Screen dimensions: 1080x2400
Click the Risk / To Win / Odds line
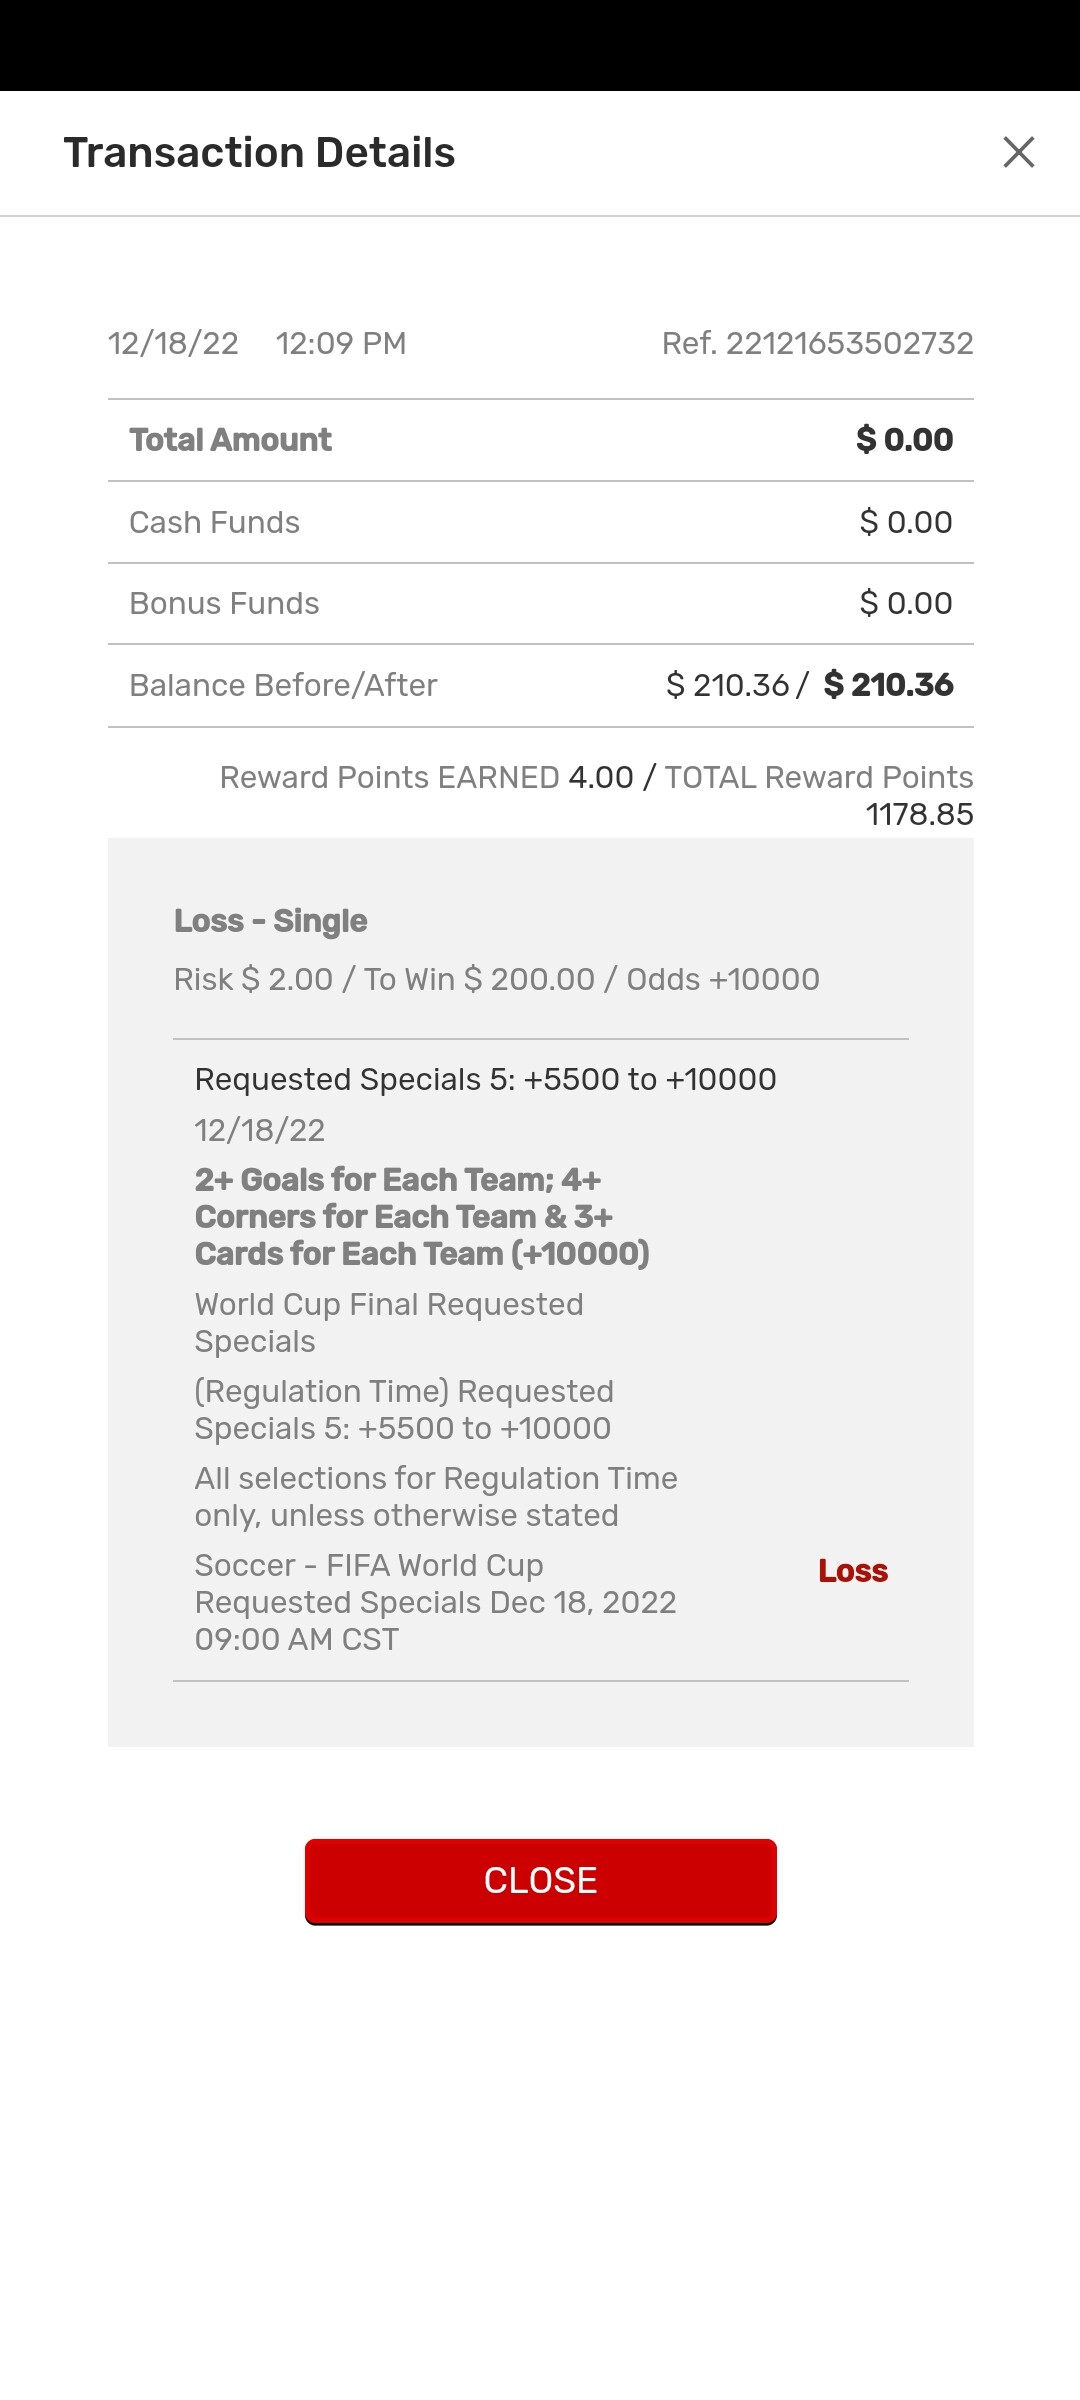(x=496, y=979)
